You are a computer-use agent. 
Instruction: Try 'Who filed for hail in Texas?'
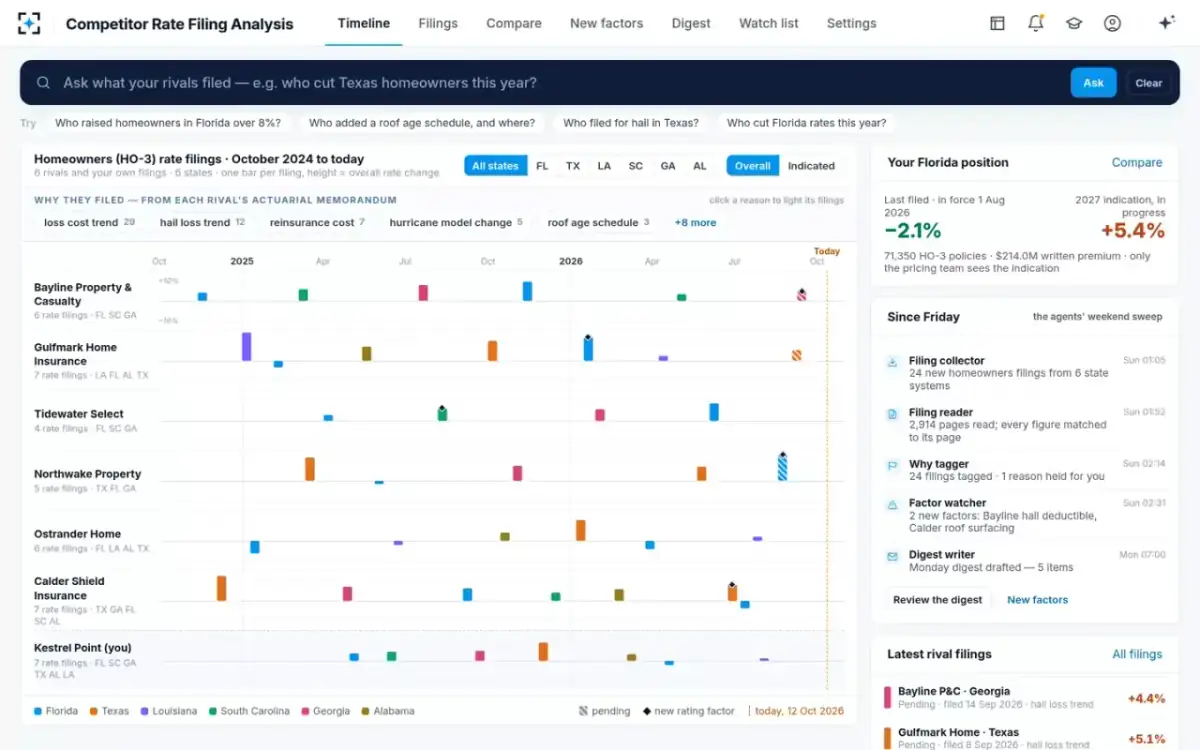point(630,123)
